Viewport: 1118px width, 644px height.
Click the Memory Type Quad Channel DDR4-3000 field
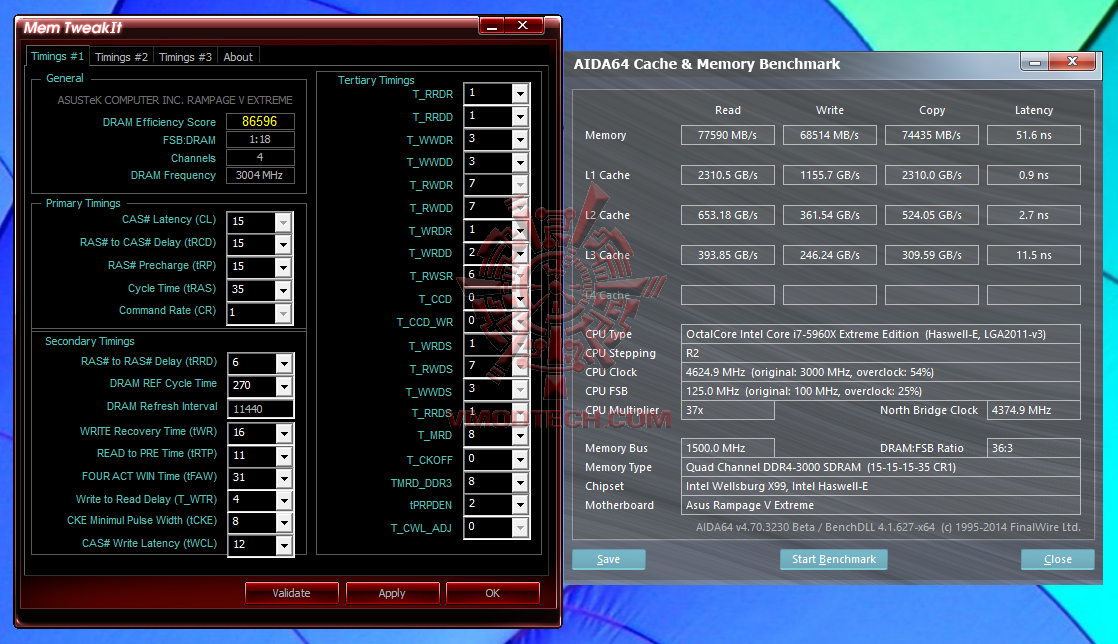[x=881, y=467]
